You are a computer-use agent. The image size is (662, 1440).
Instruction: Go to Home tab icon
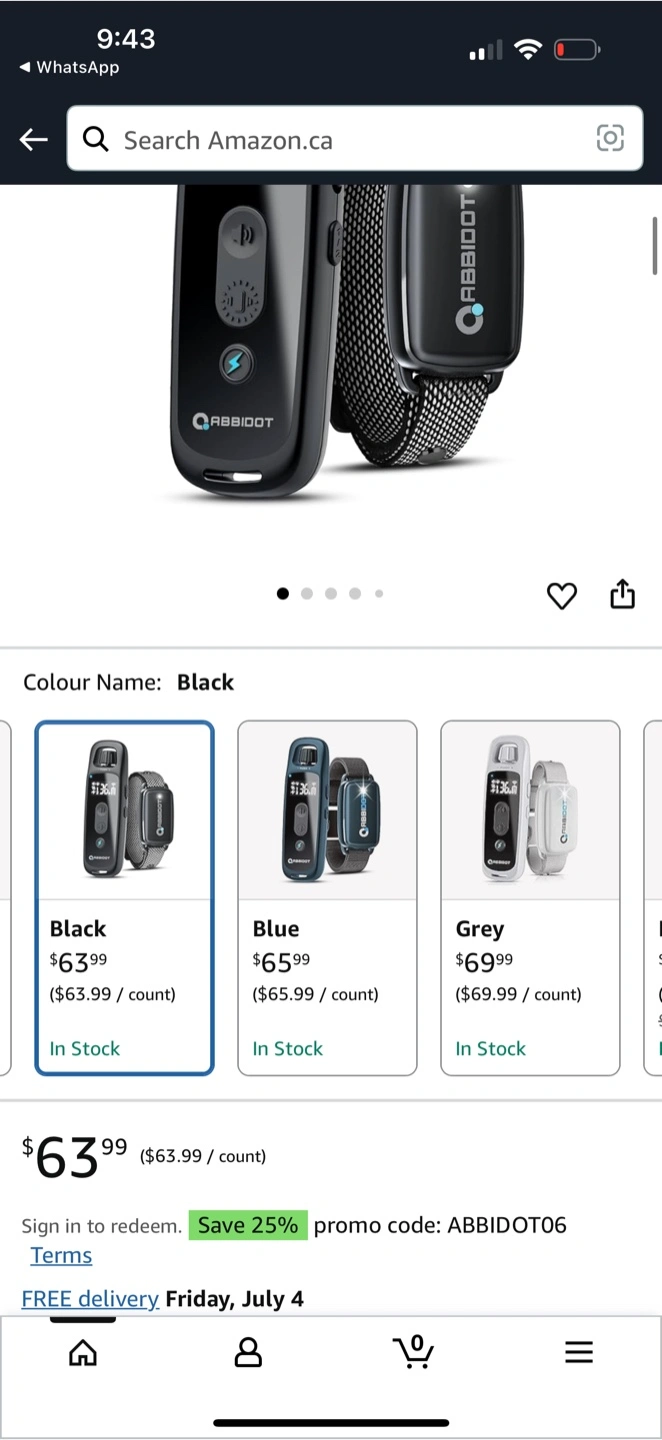click(83, 1353)
